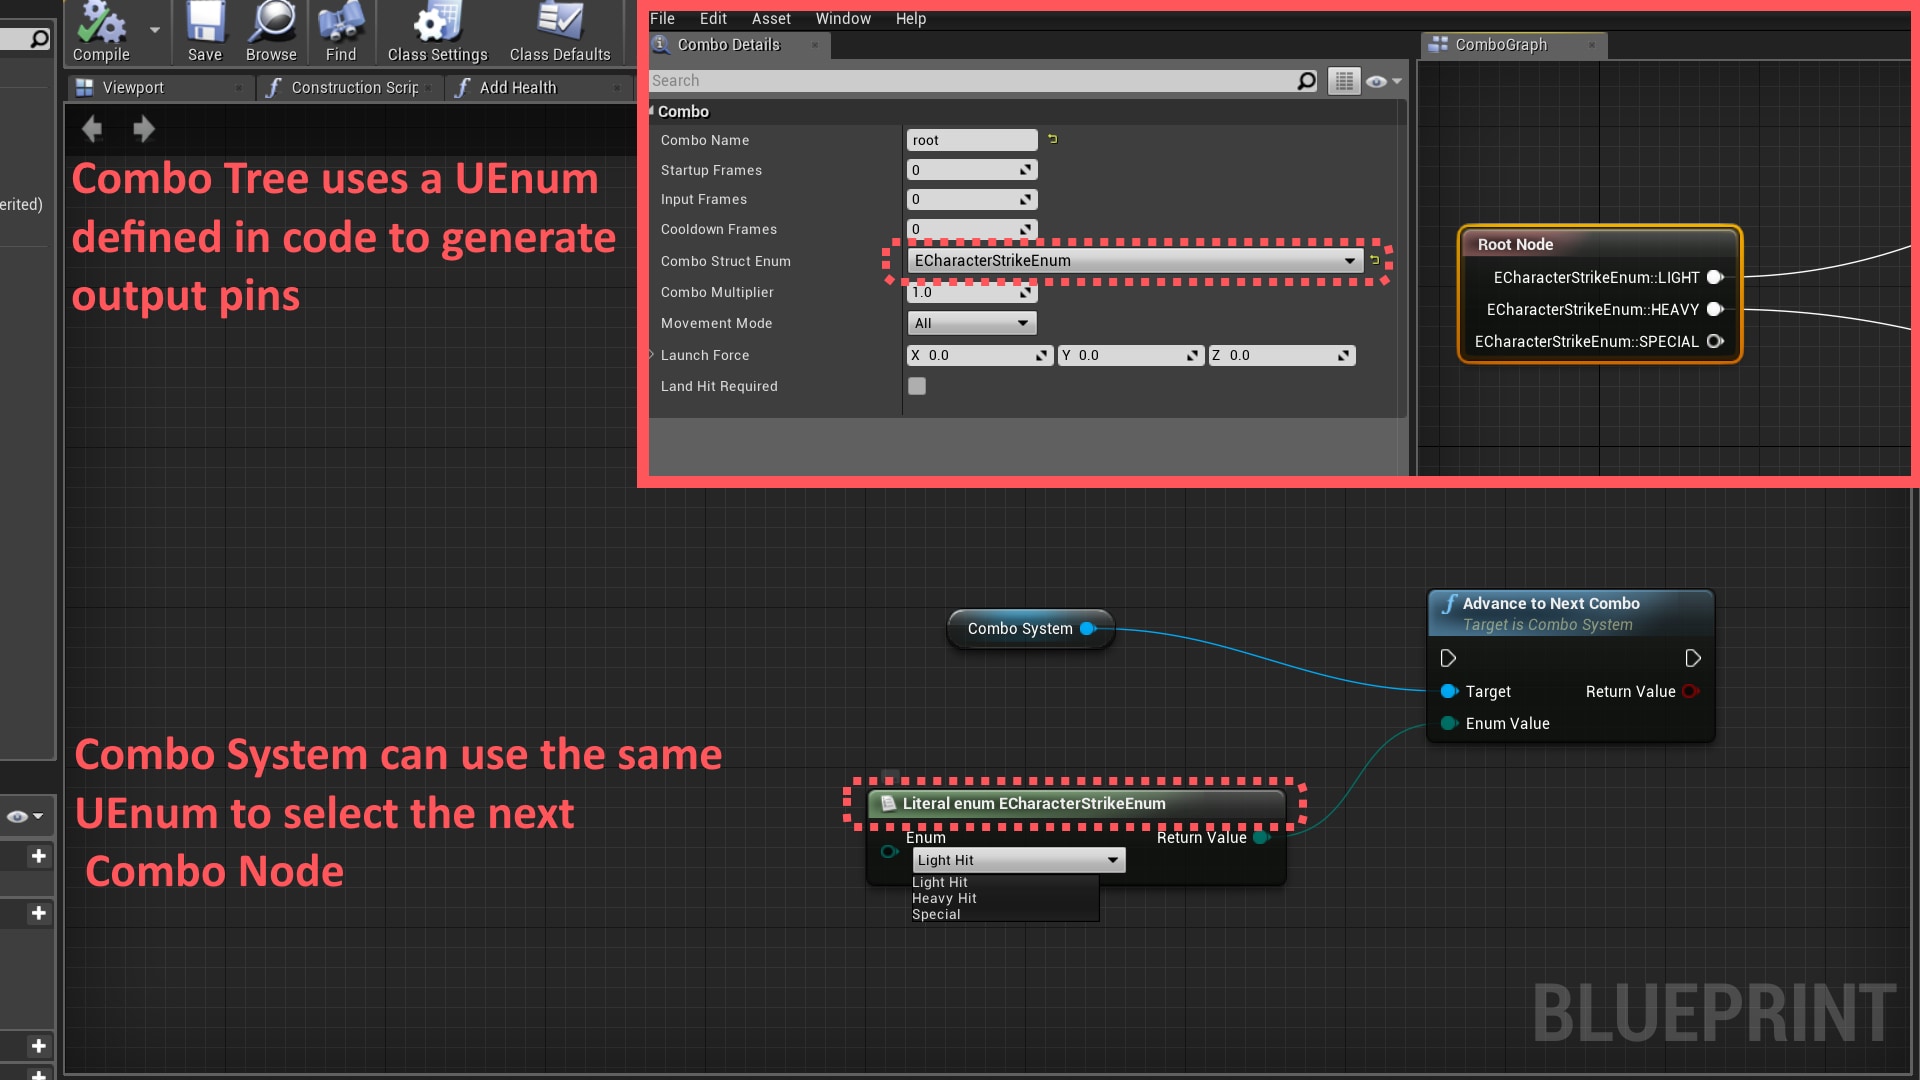1920x1080 pixels.
Task: Open Class Settings
Action: (436, 25)
